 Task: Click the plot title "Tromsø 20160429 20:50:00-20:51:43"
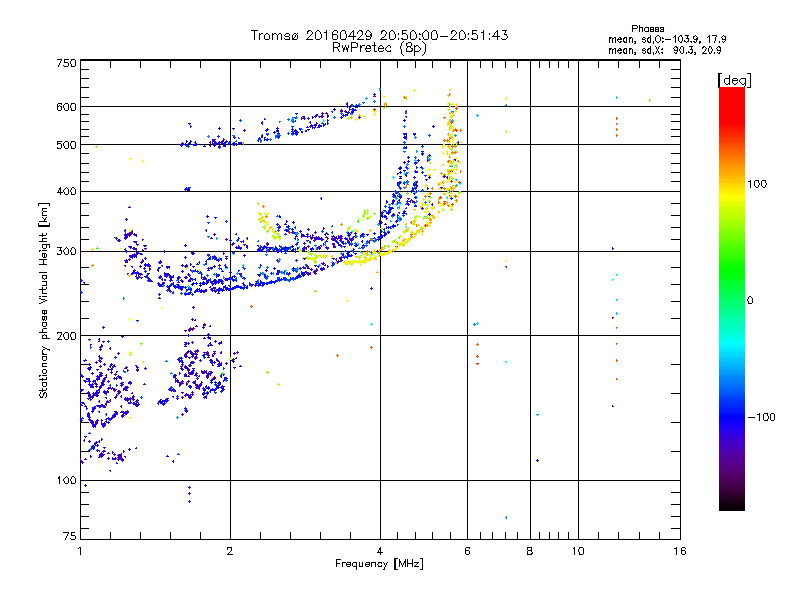pos(379,35)
